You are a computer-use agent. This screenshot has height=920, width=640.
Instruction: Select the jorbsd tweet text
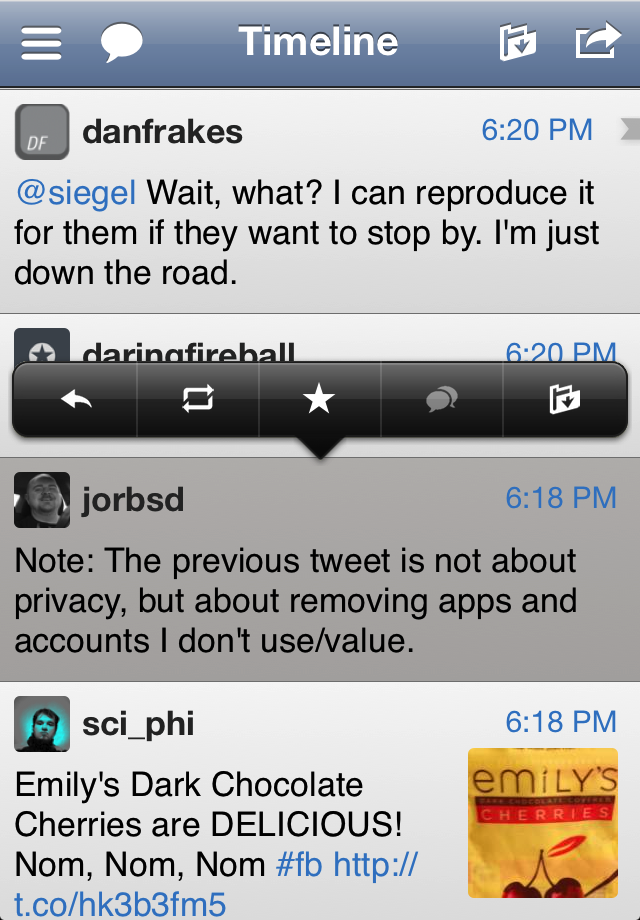(296, 600)
